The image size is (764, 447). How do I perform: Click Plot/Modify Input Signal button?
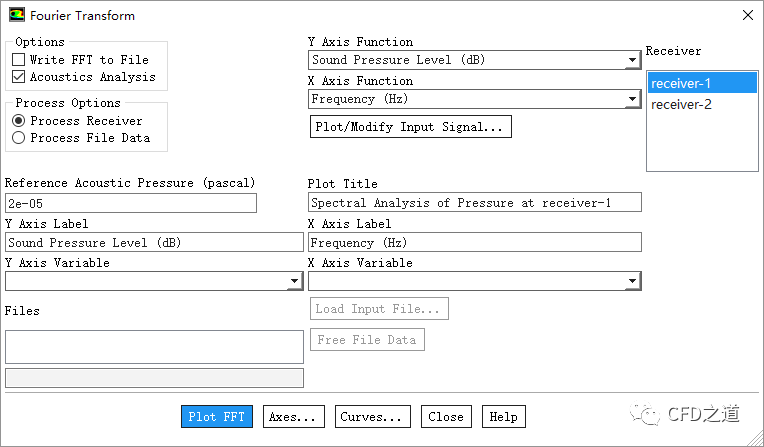pyautogui.click(x=411, y=127)
